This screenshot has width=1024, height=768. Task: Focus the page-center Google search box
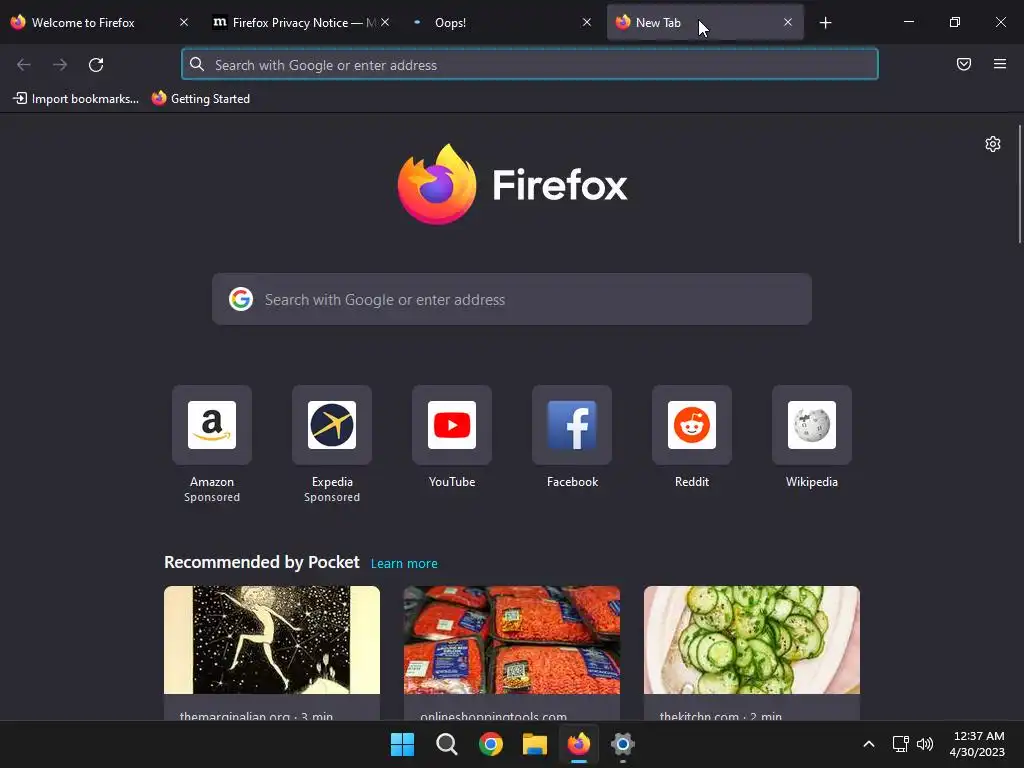(x=512, y=299)
